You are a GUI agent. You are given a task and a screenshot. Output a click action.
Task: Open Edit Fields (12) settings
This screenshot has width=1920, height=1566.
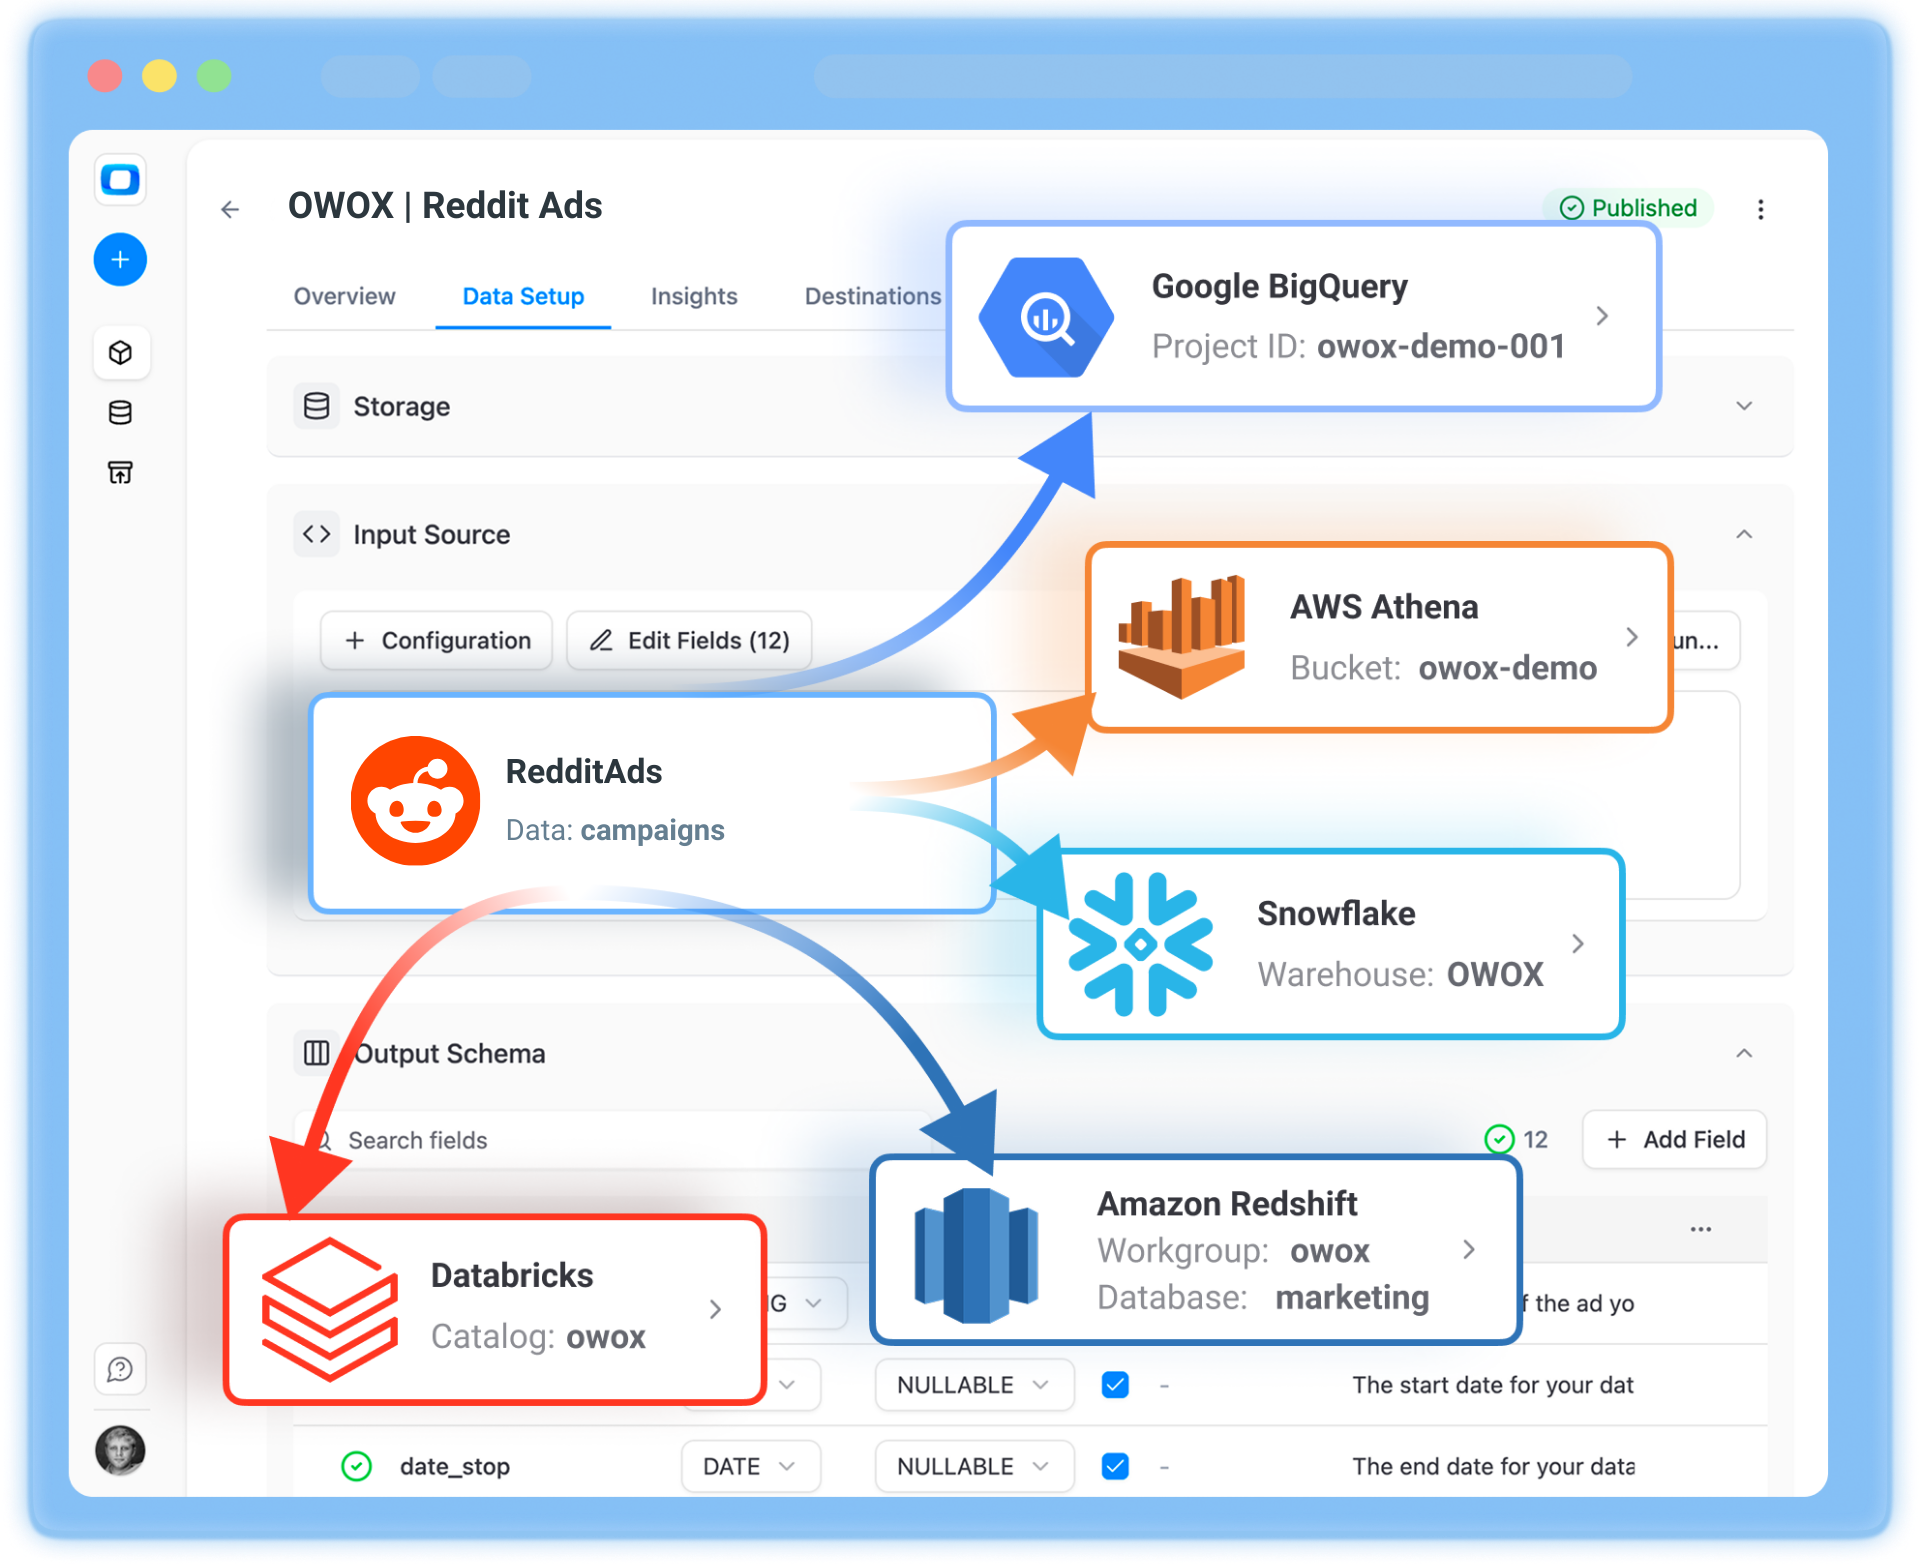point(688,640)
